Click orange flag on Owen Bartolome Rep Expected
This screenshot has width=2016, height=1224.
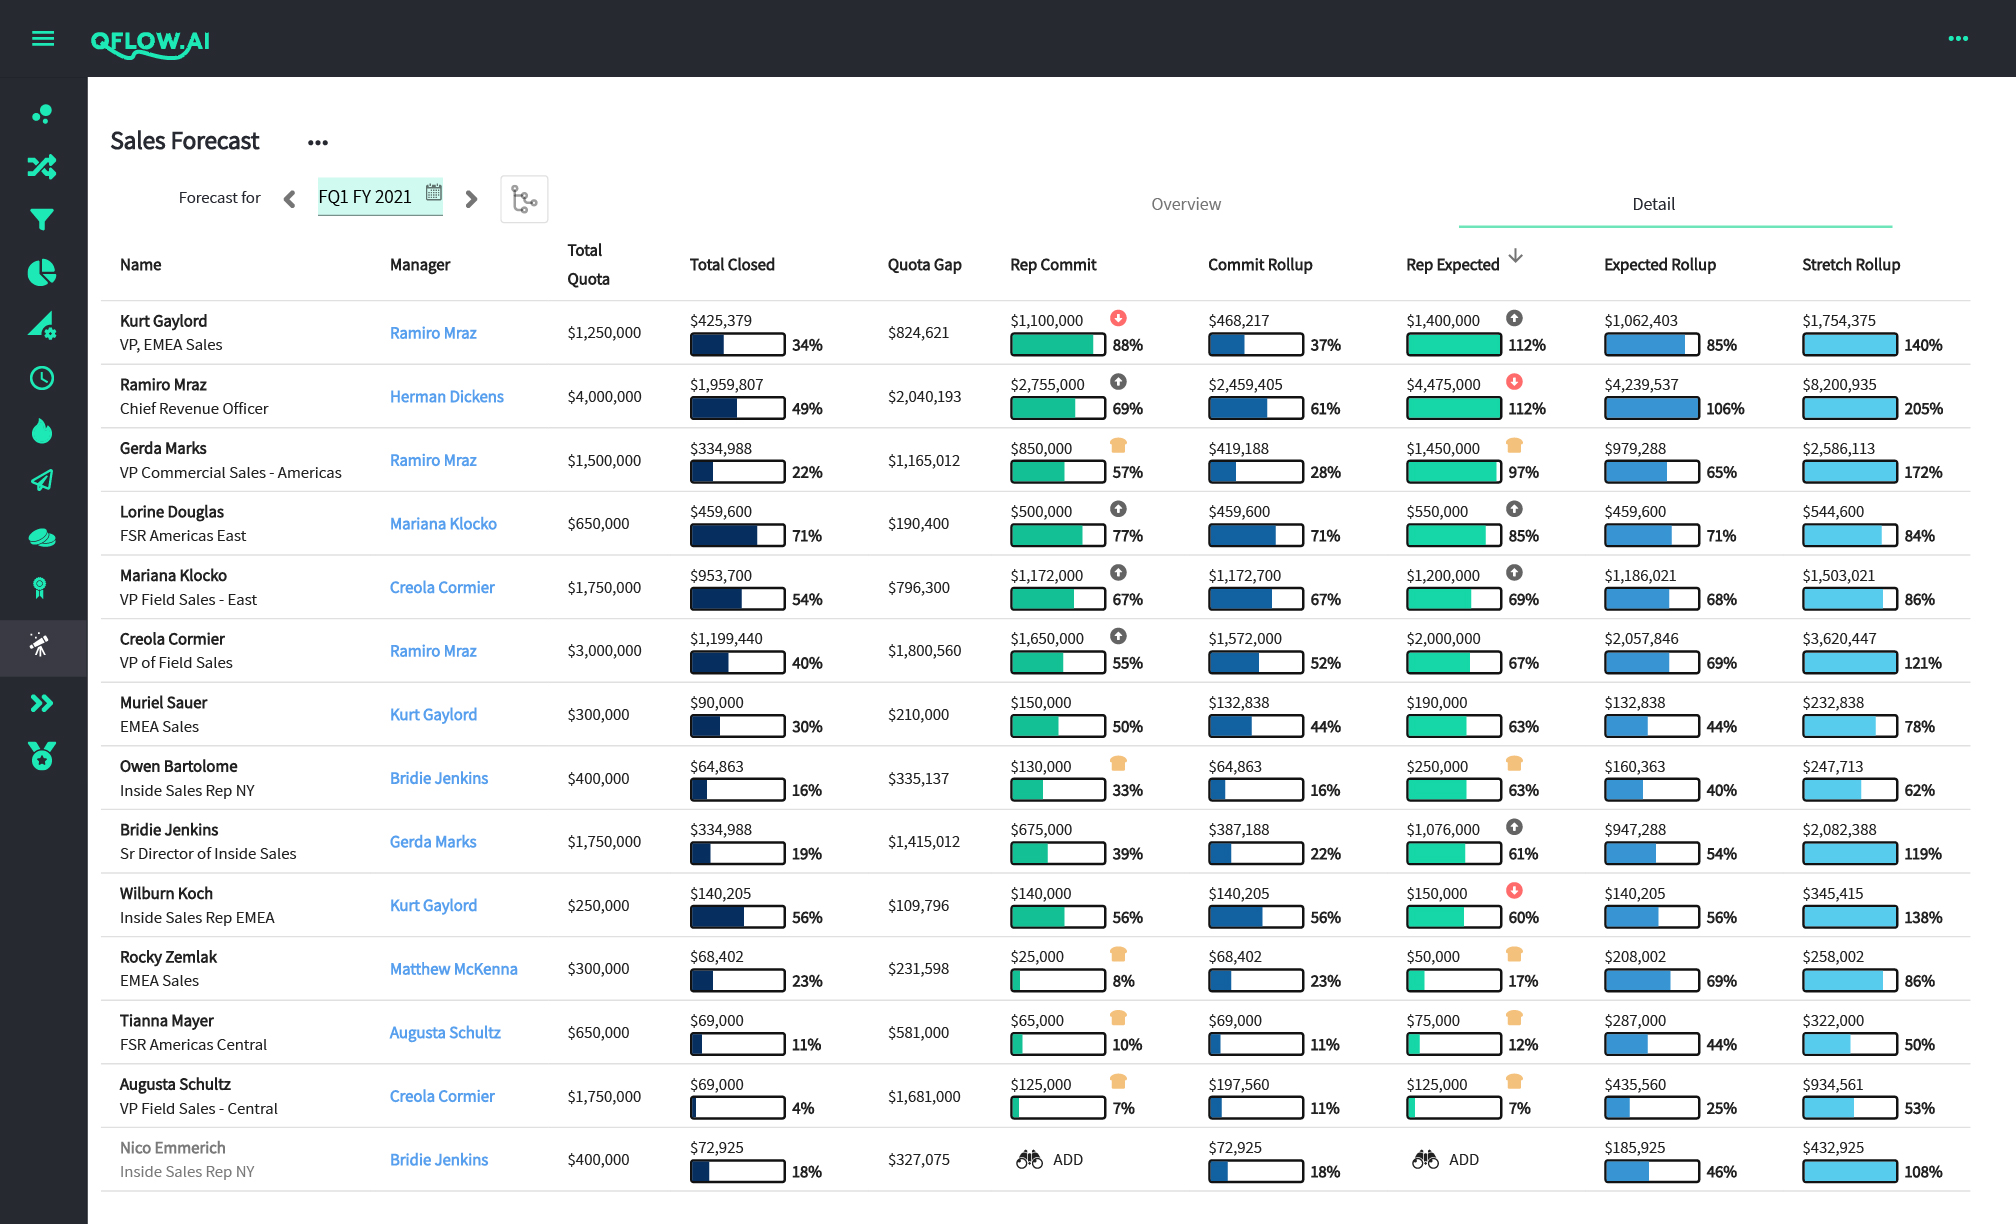tap(1514, 764)
